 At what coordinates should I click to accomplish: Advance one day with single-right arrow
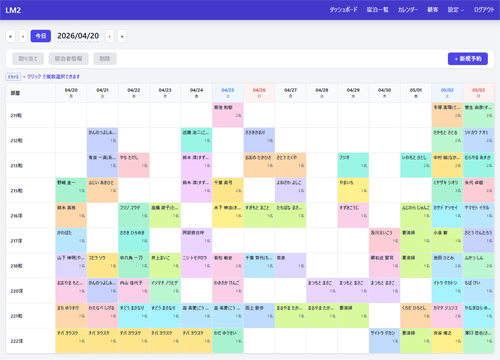pyautogui.click(x=109, y=36)
